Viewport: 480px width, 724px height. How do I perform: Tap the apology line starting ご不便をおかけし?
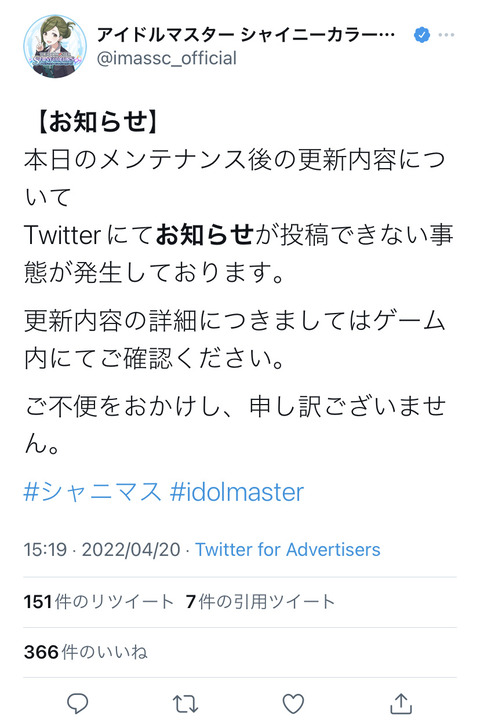(235, 425)
